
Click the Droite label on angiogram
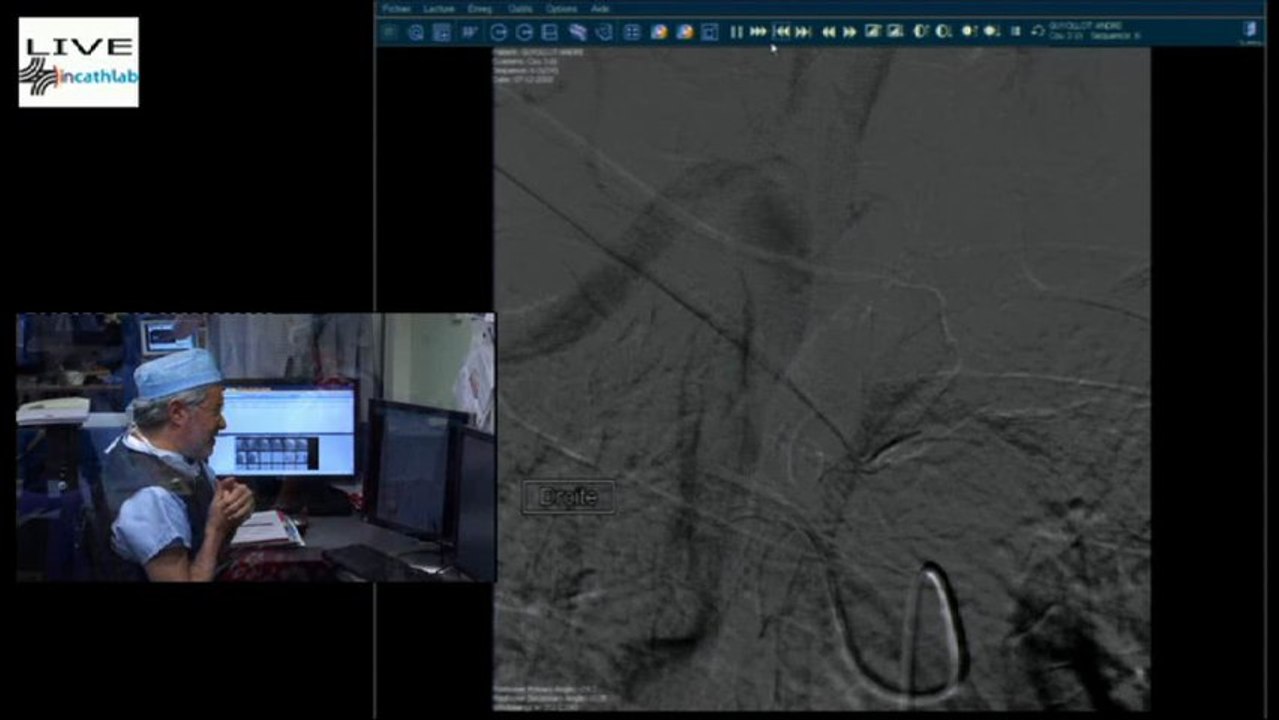(568, 497)
